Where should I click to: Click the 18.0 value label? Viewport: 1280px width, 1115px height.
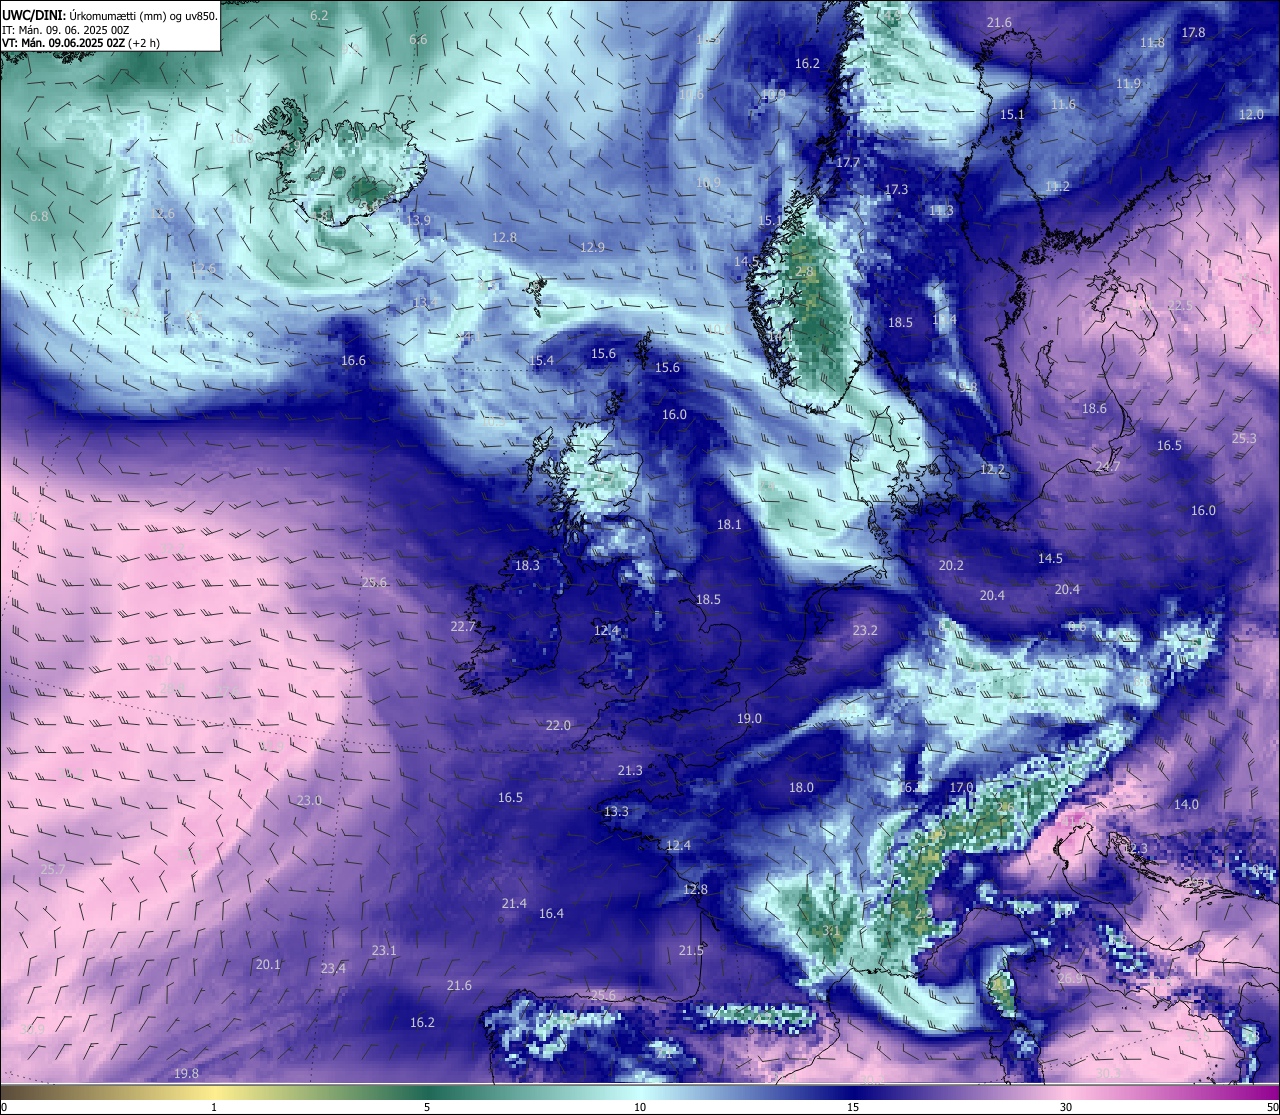pos(801,787)
